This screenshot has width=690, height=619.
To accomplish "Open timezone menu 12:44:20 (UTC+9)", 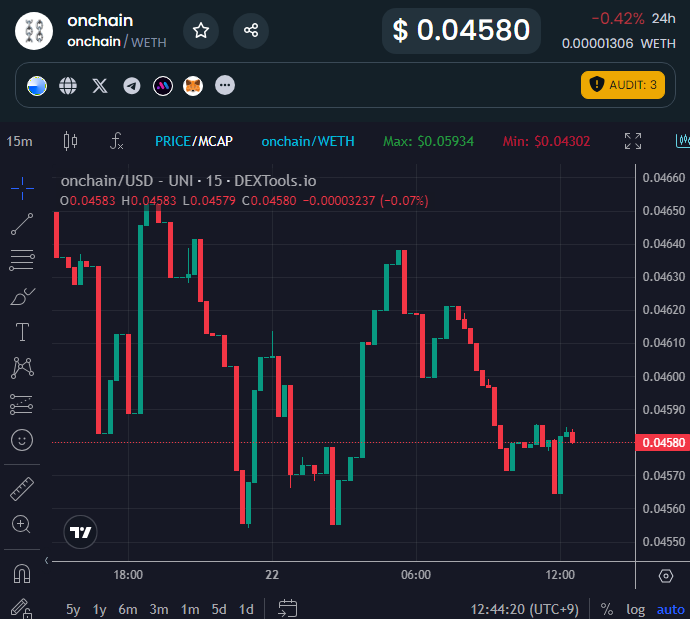I will [x=525, y=609].
